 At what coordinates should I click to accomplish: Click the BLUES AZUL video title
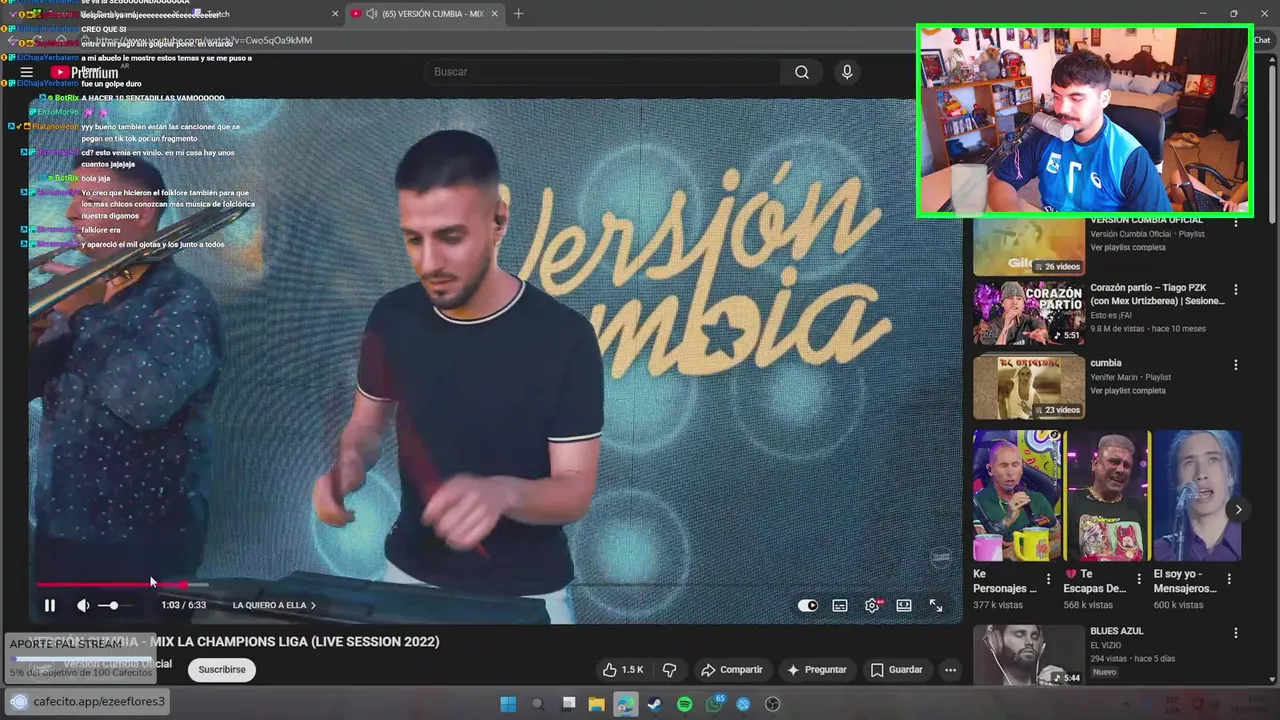1117,631
